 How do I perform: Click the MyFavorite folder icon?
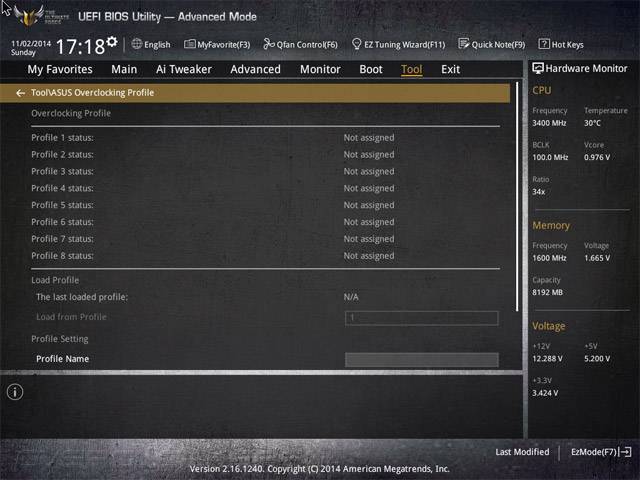189,44
